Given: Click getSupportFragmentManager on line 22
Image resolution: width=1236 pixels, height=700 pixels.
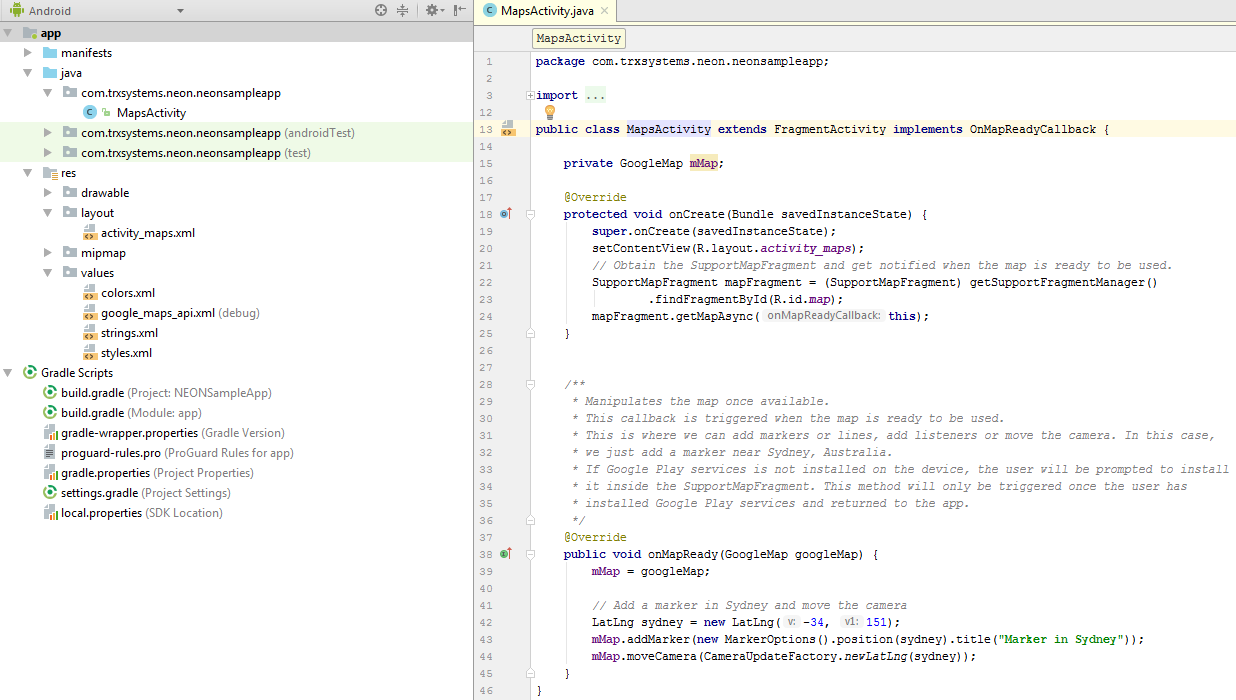Looking at the screenshot, I should click(1058, 282).
